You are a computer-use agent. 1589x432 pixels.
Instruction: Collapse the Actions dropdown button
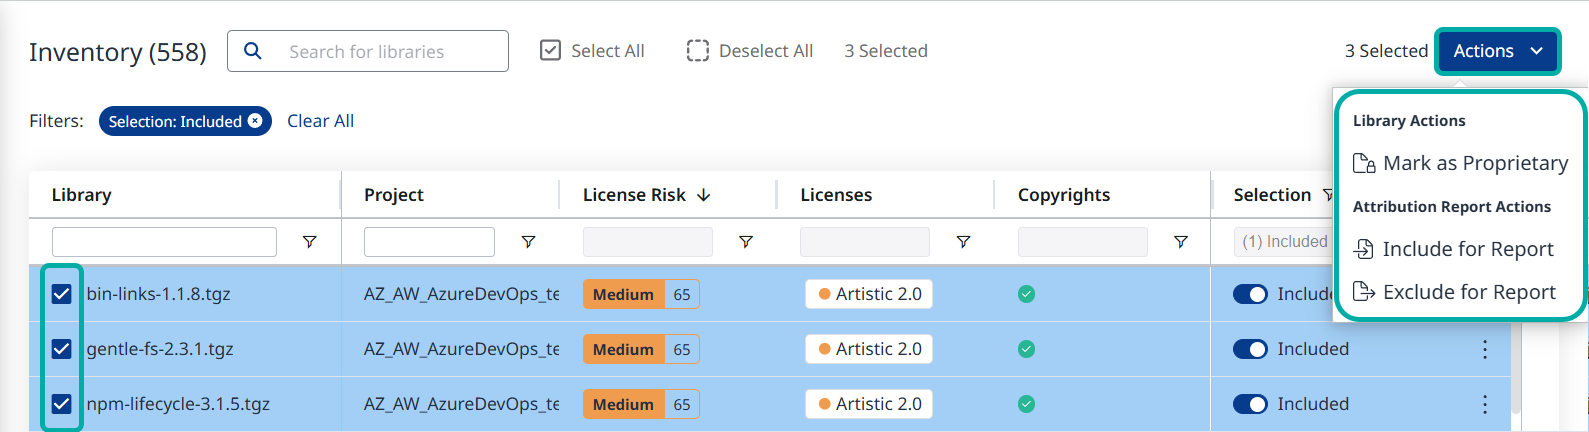click(x=1497, y=51)
